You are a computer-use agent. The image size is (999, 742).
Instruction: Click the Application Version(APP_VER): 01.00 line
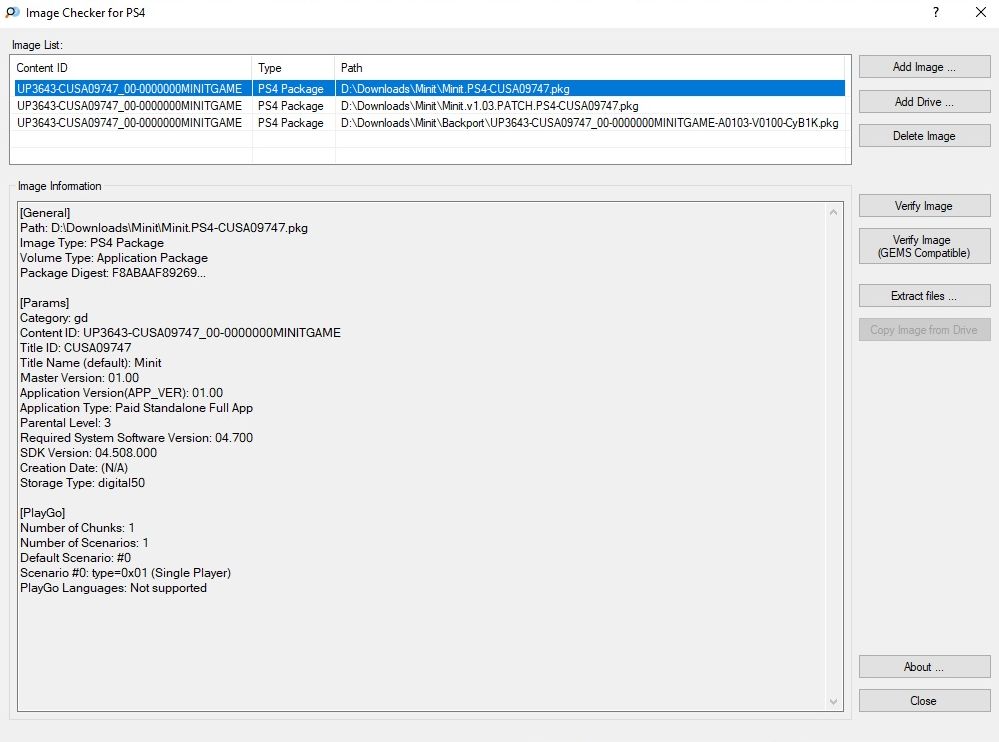tap(122, 393)
